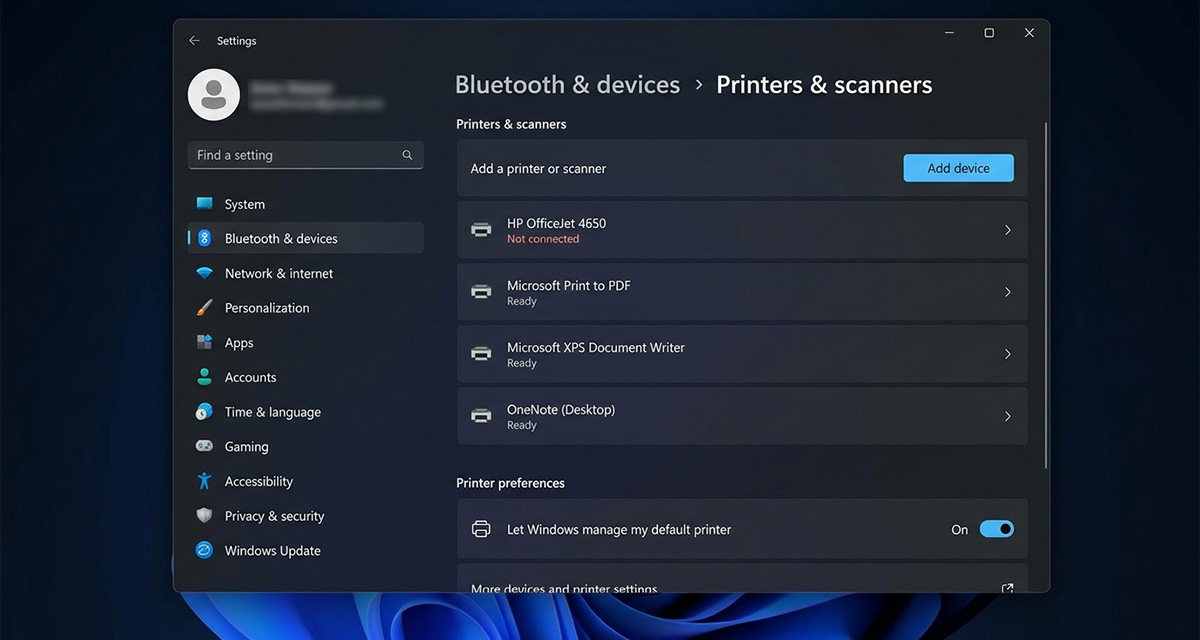Click the Not connected status text
The image size is (1200, 640).
click(x=543, y=239)
